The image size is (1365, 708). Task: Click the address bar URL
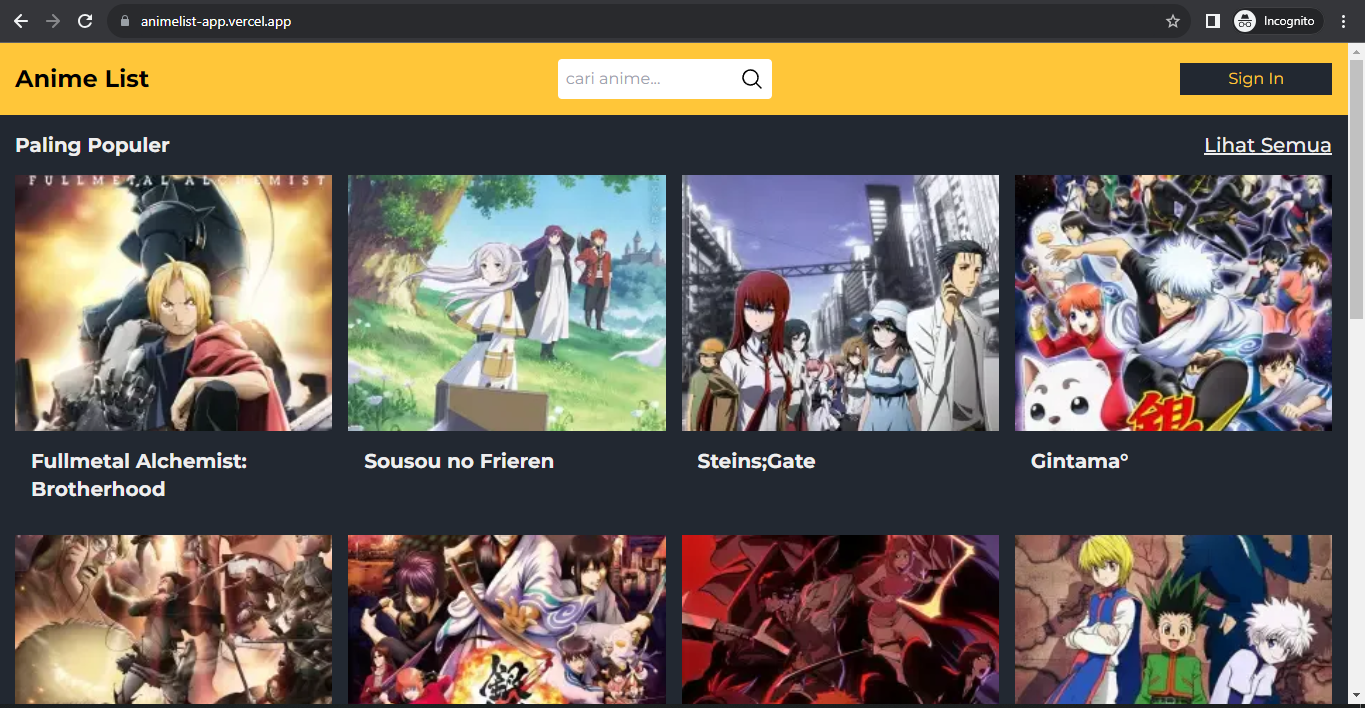216,21
